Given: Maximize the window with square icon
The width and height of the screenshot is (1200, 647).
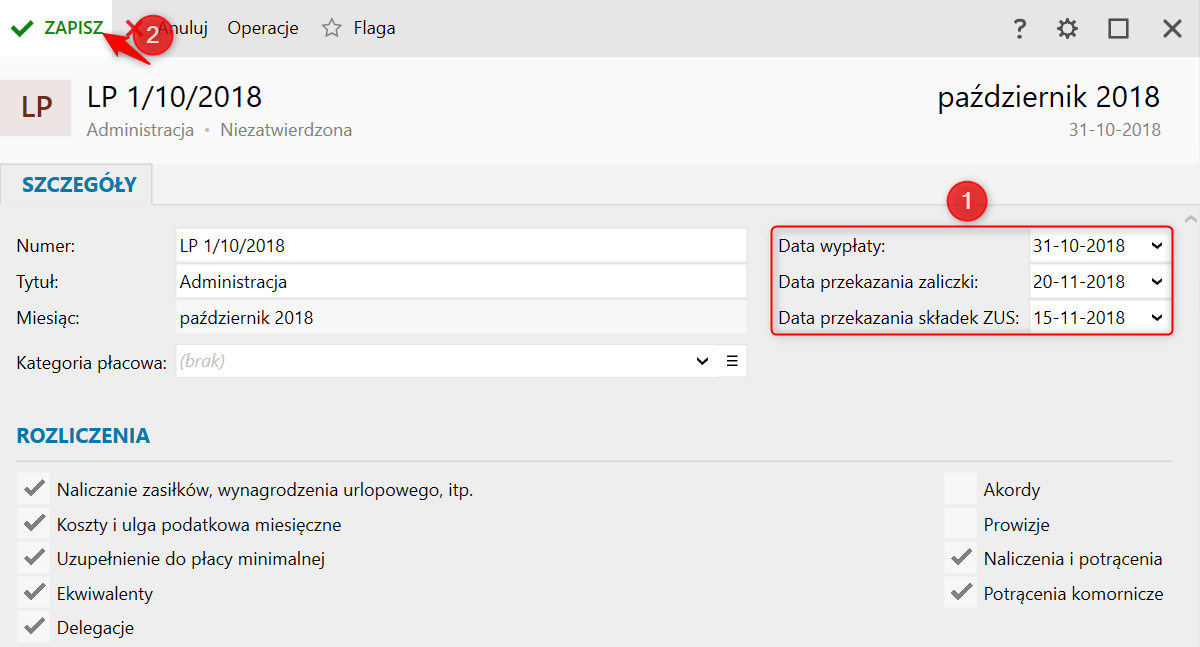Looking at the screenshot, I should pyautogui.click(x=1118, y=29).
